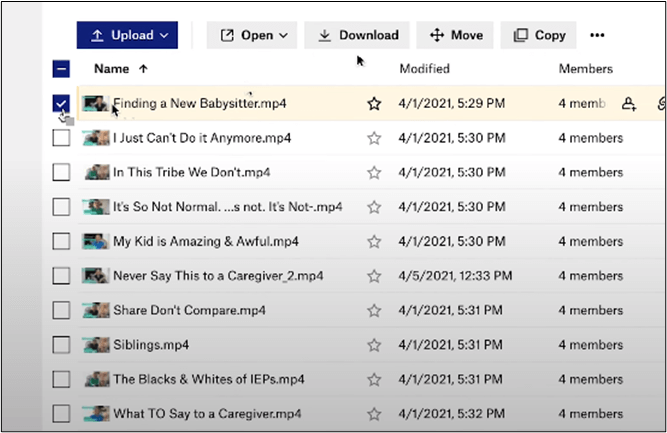
Task: Open the What TO Say to a Caregiver.mp4 thumbnail
Action: tap(95, 413)
